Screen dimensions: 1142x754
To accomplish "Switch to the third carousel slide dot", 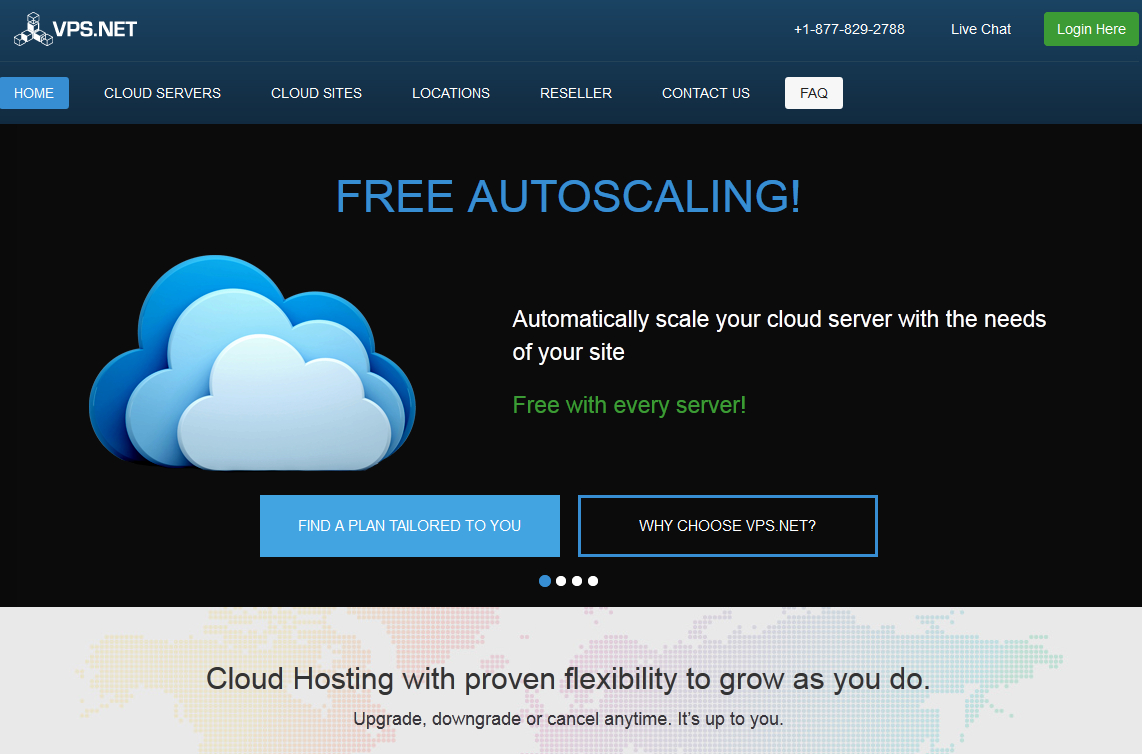I will click(x=577, y=581).
